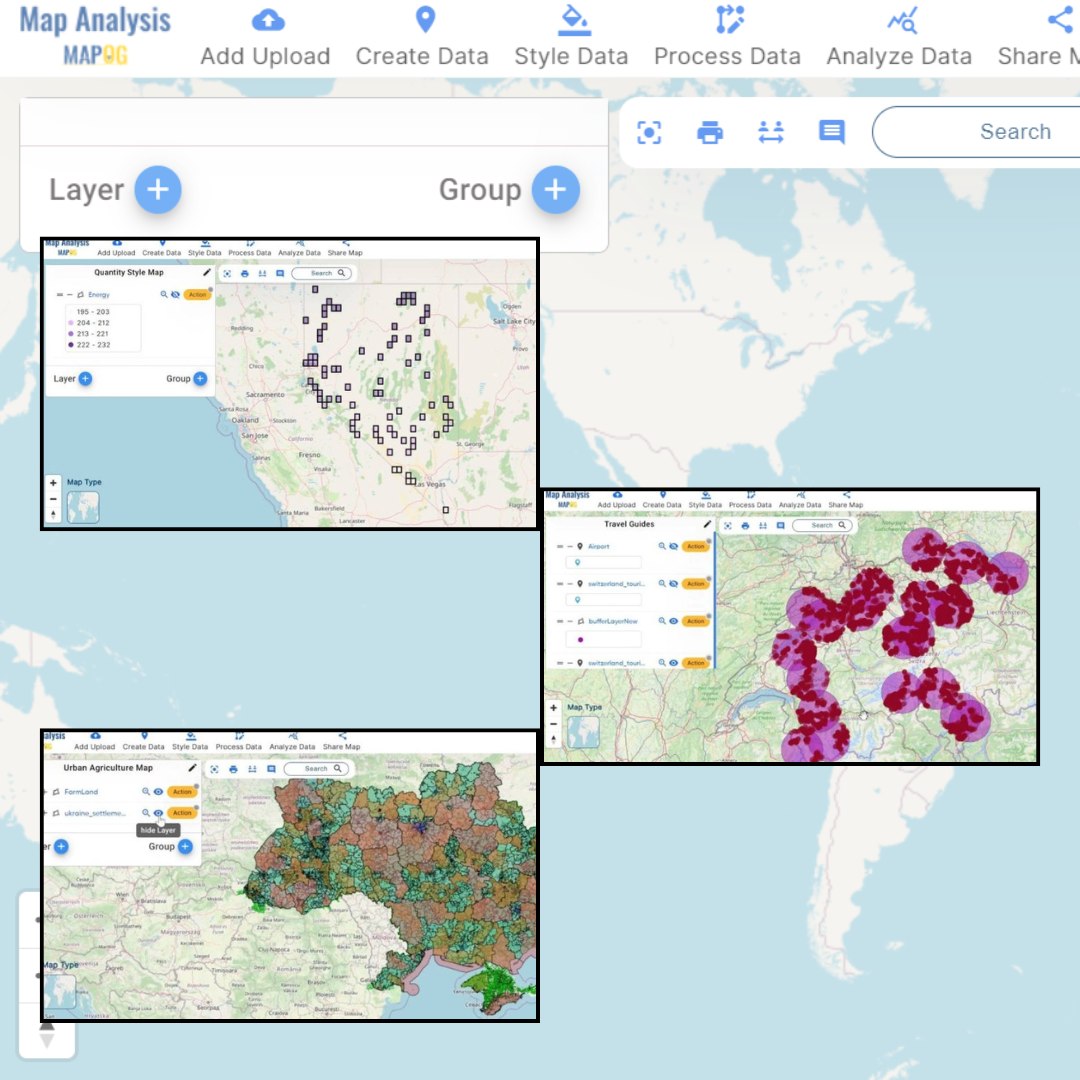Viewport: 1080px width, 1080px height.
Task: Open the Process Data menu
Action: pos(727,19)
